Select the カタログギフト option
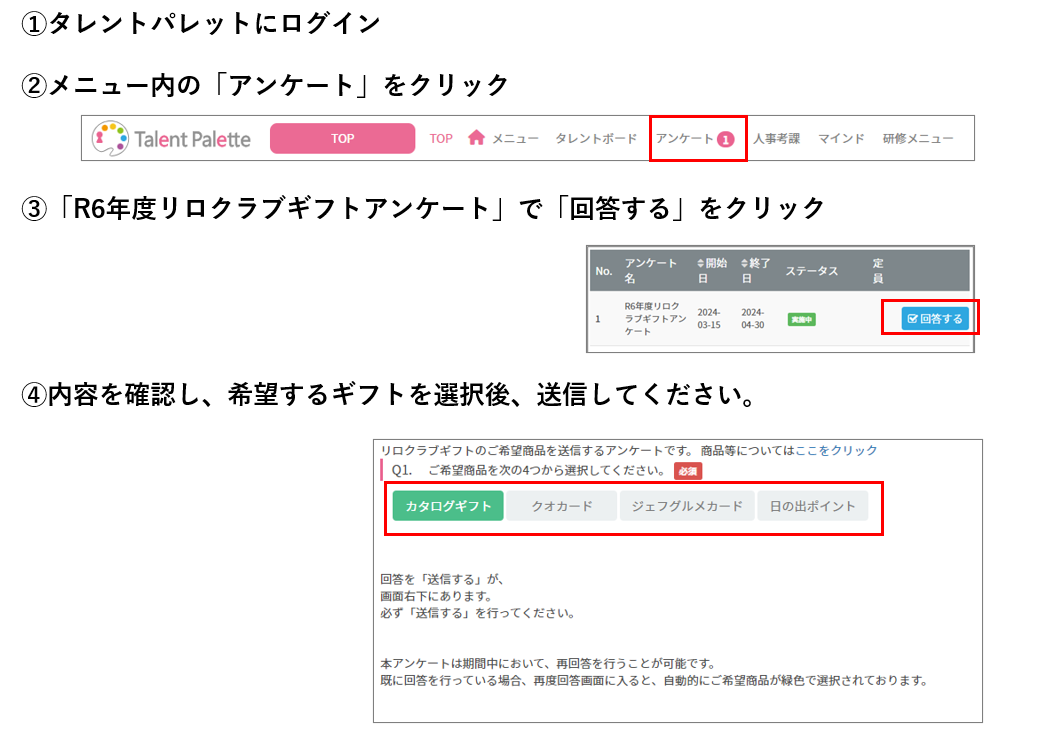Screen dimensions: 1042x731 tap(448, 506)
